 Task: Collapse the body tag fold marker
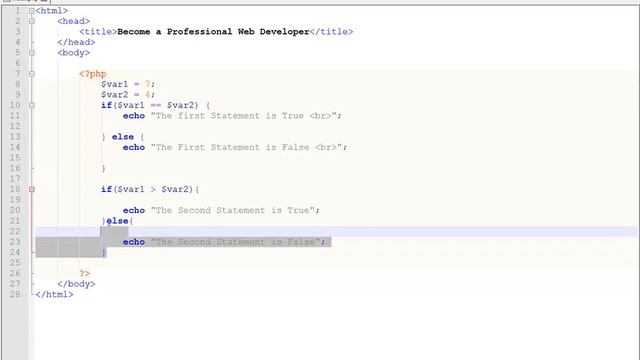[32, 53]
